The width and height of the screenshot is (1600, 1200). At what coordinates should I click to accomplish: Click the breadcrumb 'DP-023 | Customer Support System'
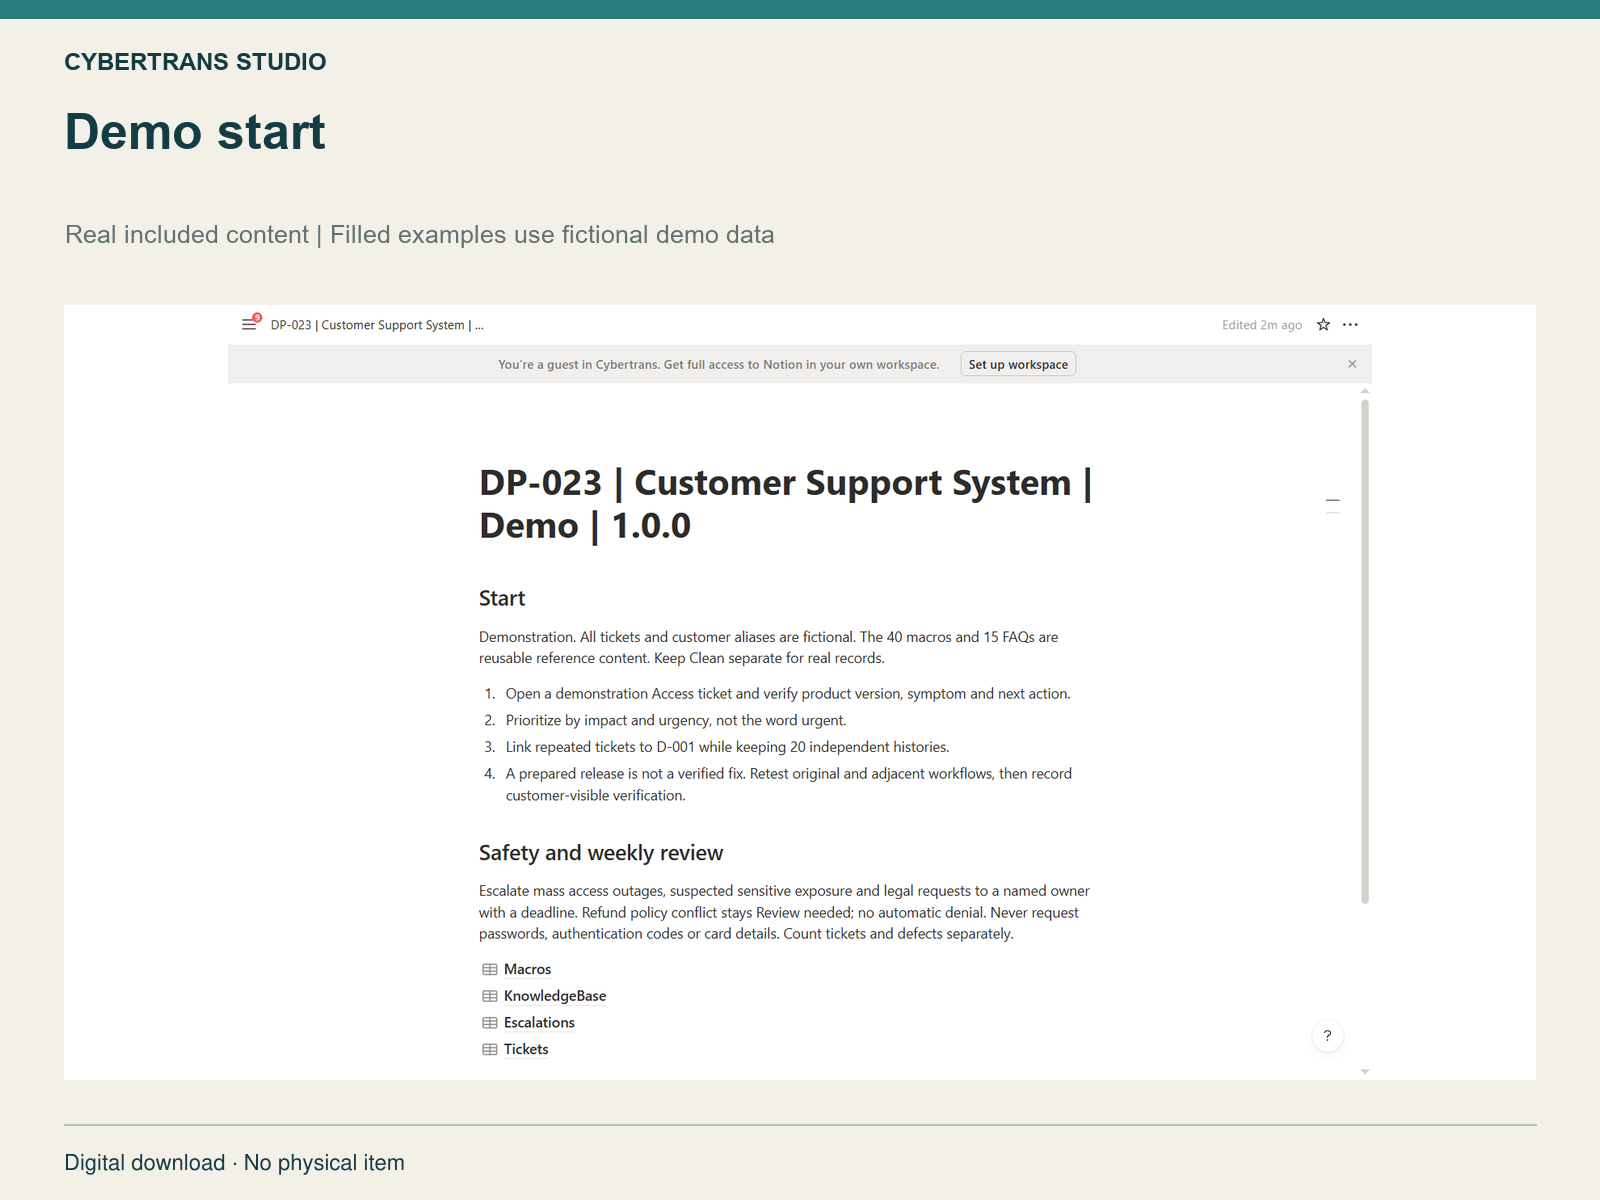pos(377,325)
